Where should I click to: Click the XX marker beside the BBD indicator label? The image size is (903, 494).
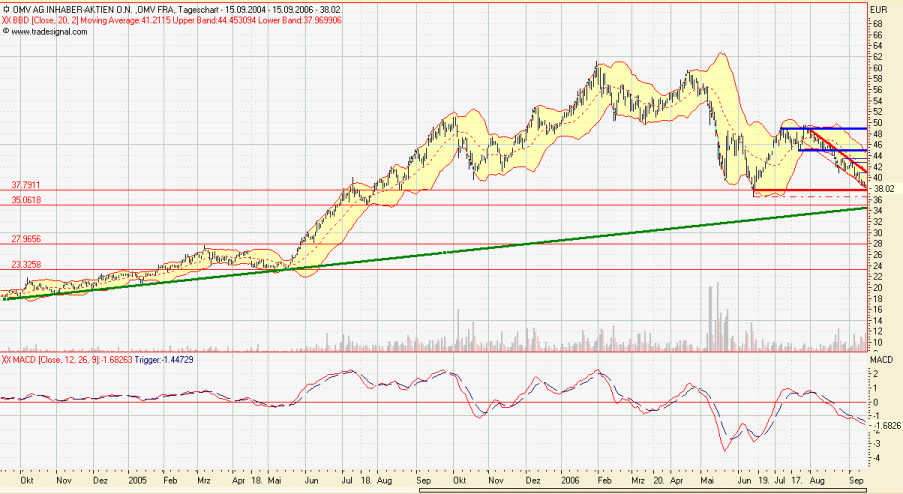(x=7, y=21)
